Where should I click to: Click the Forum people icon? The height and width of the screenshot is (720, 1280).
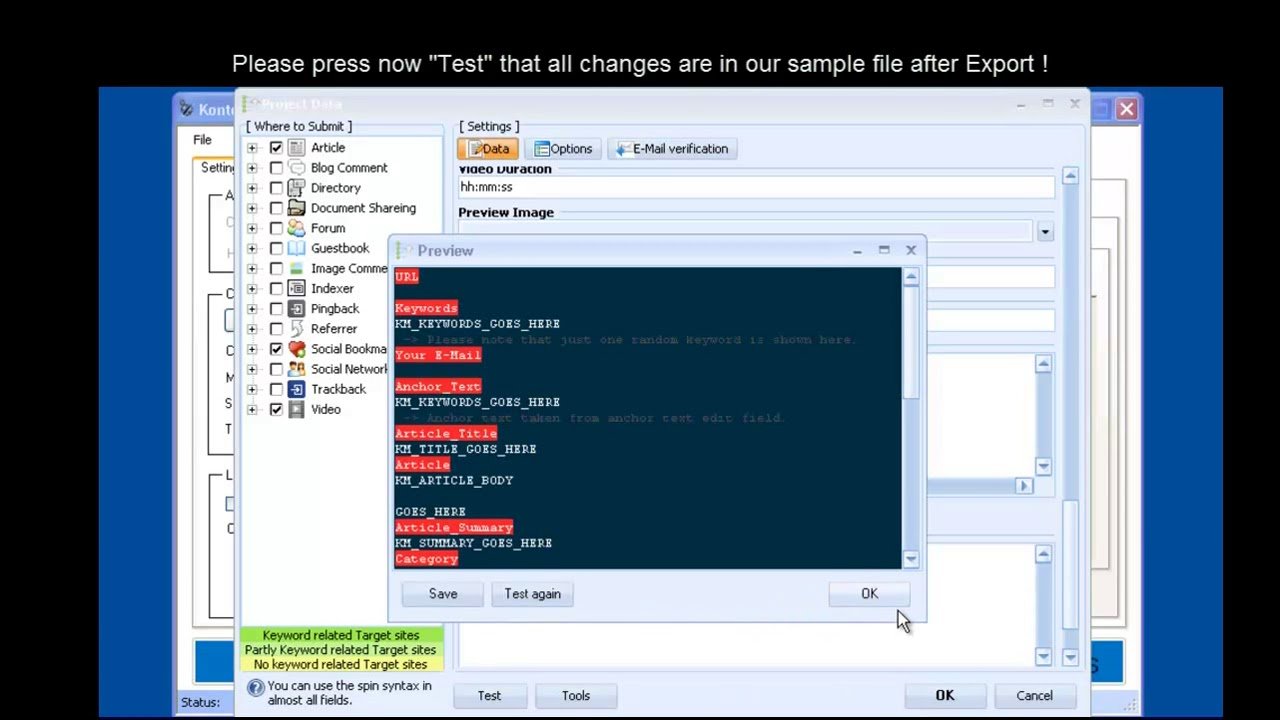point(296,227)
